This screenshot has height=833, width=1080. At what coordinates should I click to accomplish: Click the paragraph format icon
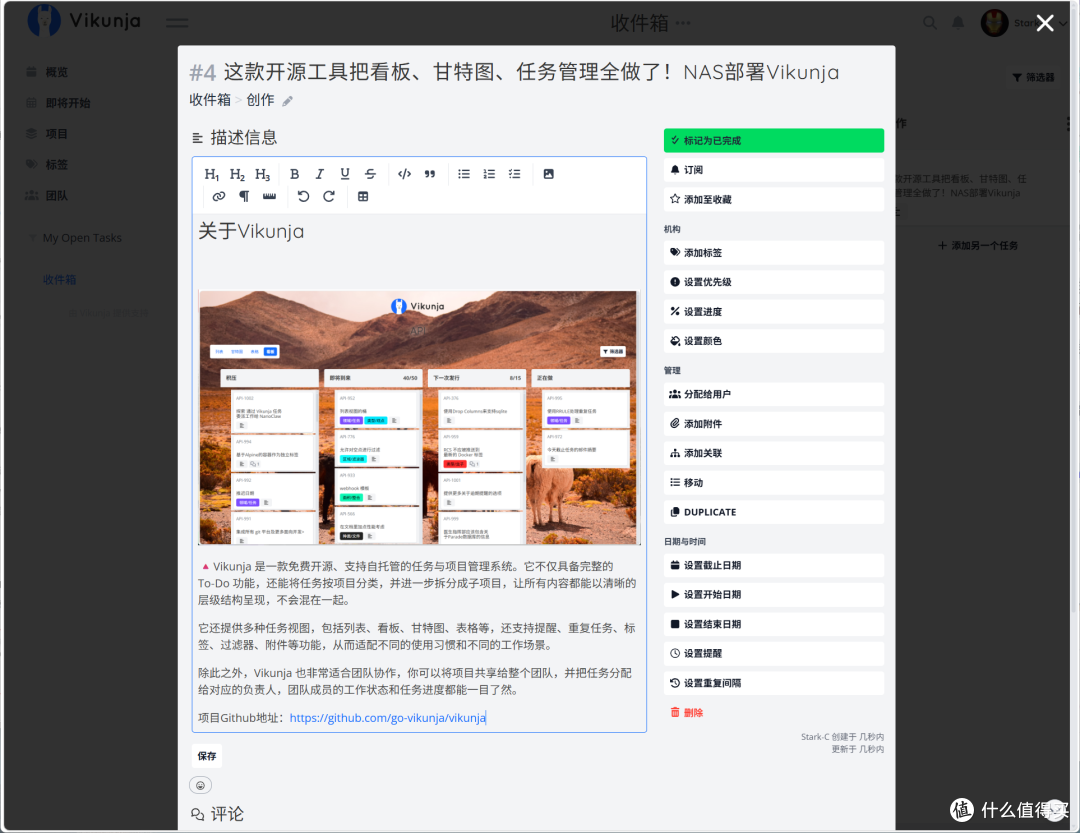pos(244,196)
